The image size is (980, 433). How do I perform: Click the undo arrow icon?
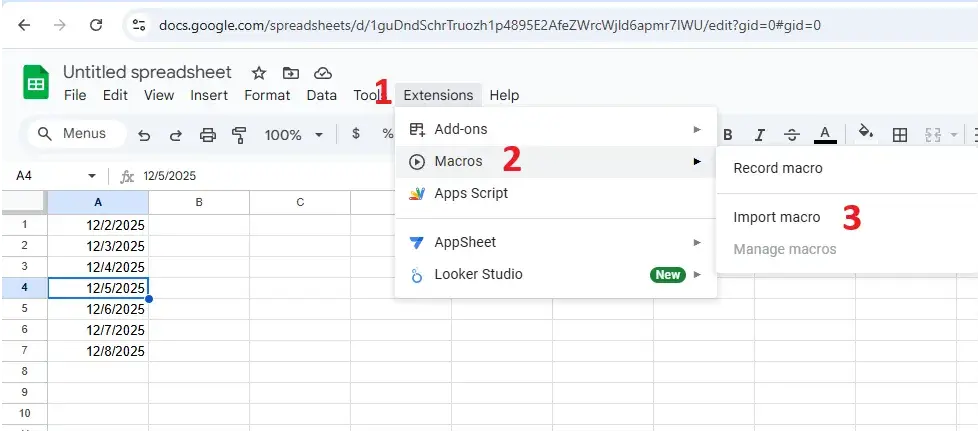144,135
